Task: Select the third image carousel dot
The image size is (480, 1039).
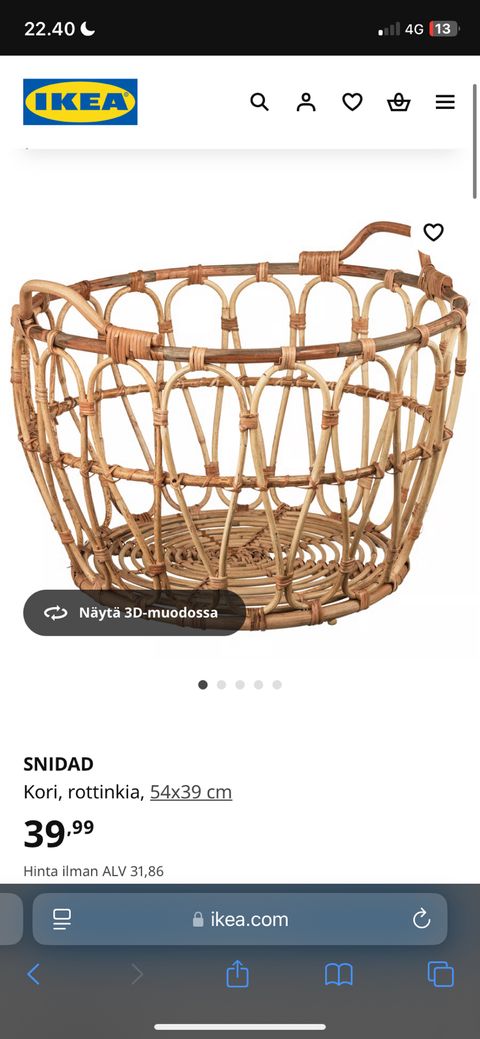Action: click(240, 684)
